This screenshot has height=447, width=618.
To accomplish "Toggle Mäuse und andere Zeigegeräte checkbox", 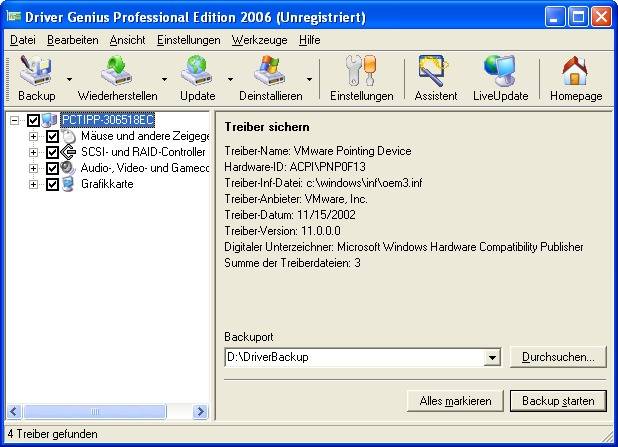I will 52,136.
